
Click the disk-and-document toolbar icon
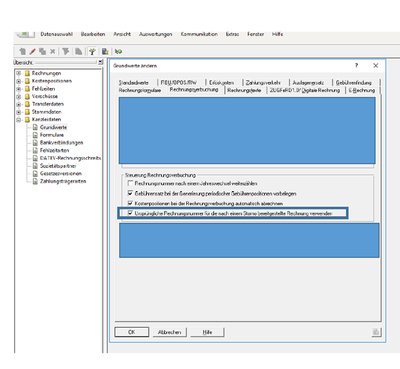[x=105, y=51]
